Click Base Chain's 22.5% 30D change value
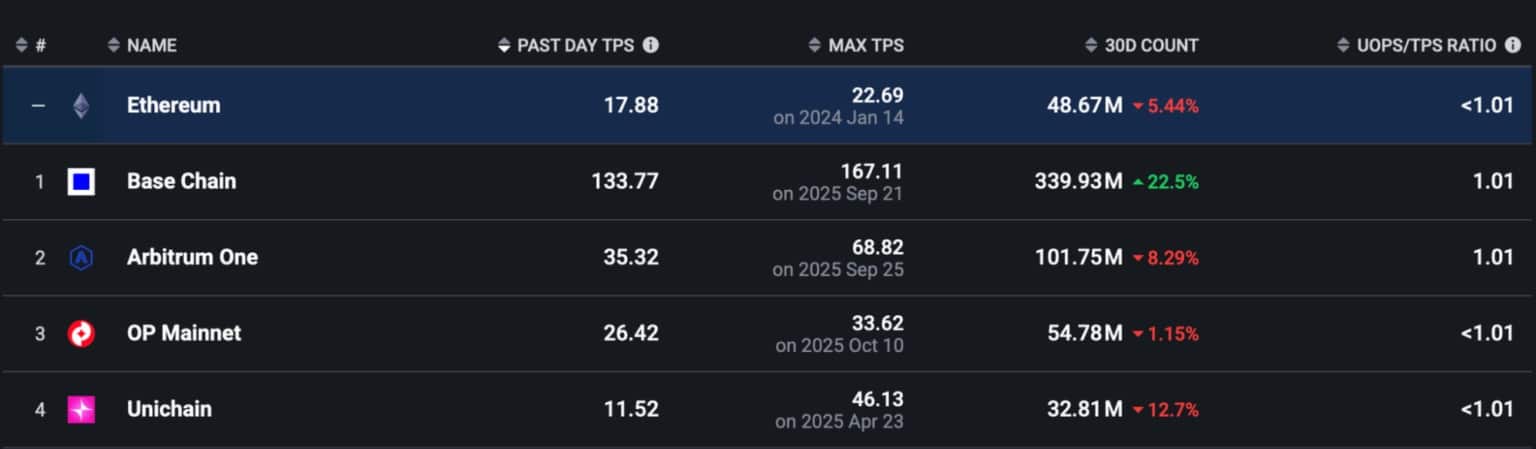 1166,182
